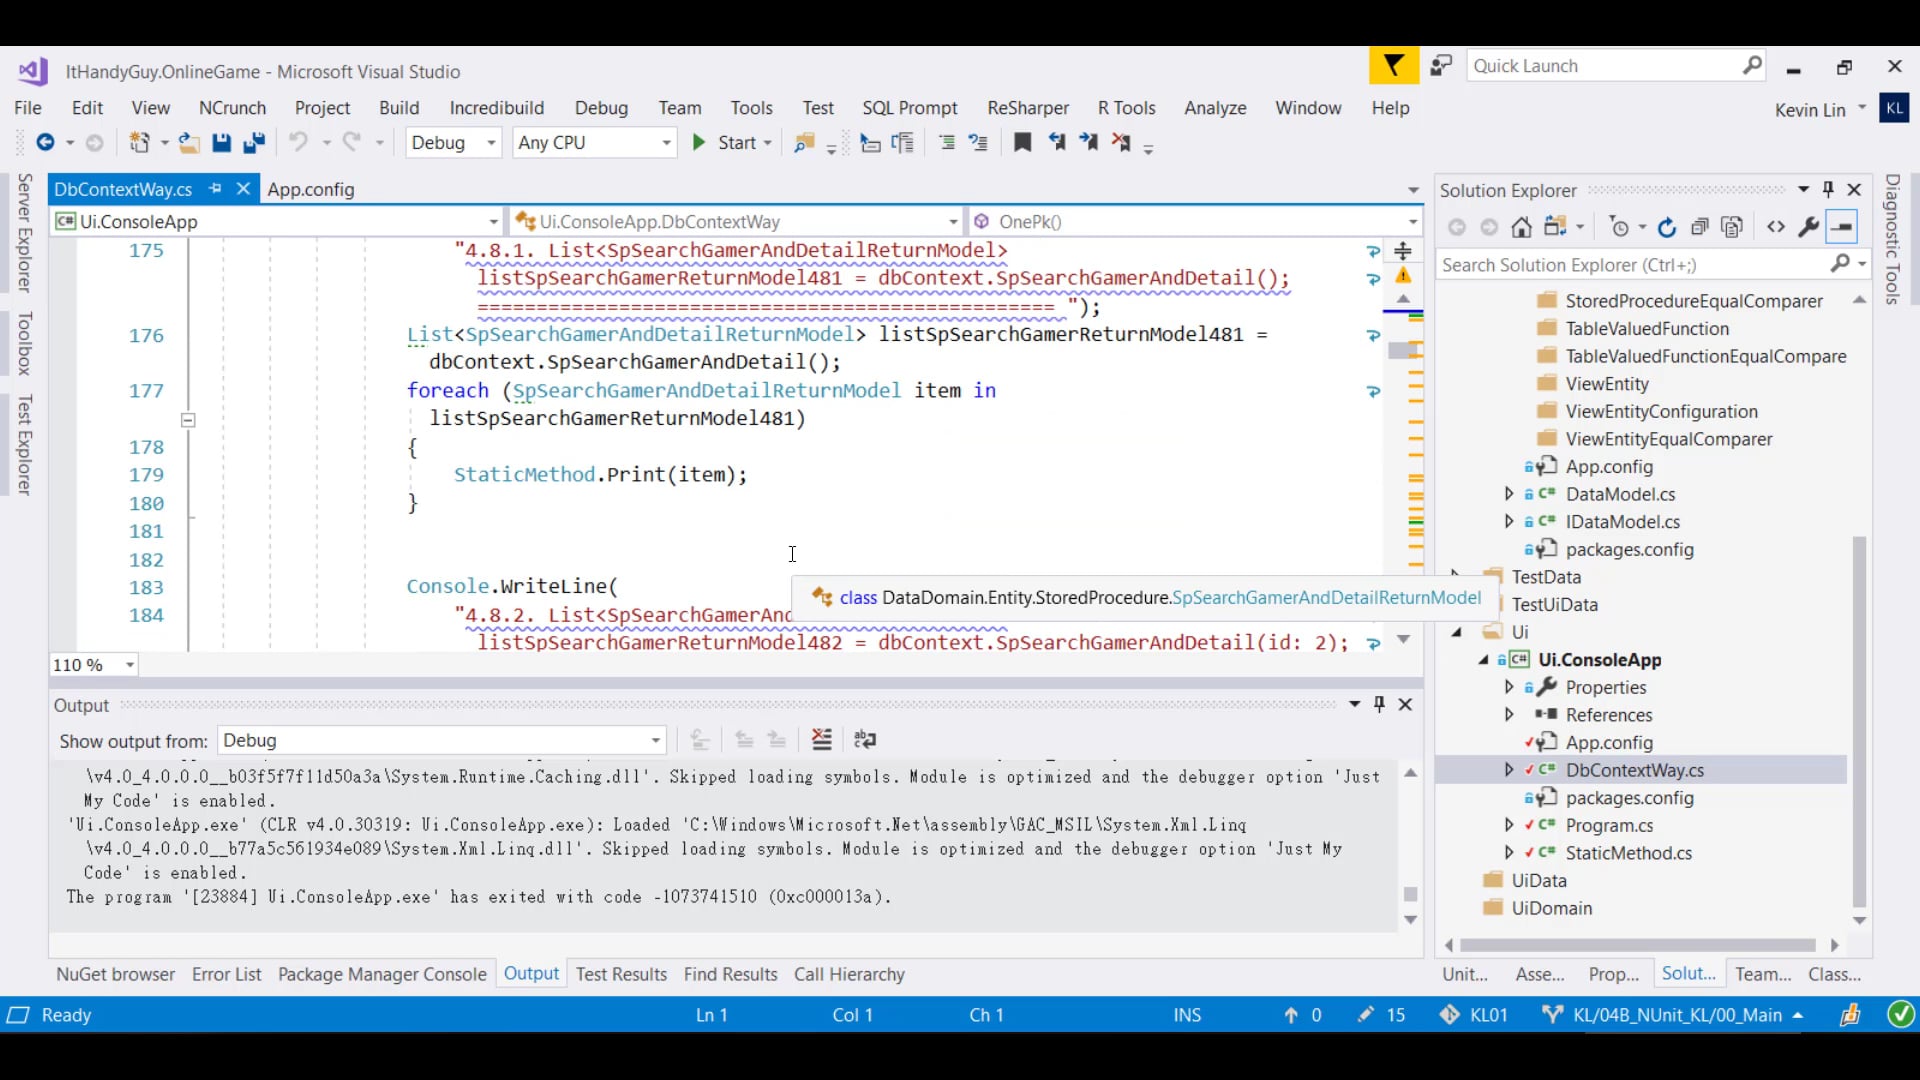
Task: Click the View Code angle brackets icon
Action: tap(1776, 228)
